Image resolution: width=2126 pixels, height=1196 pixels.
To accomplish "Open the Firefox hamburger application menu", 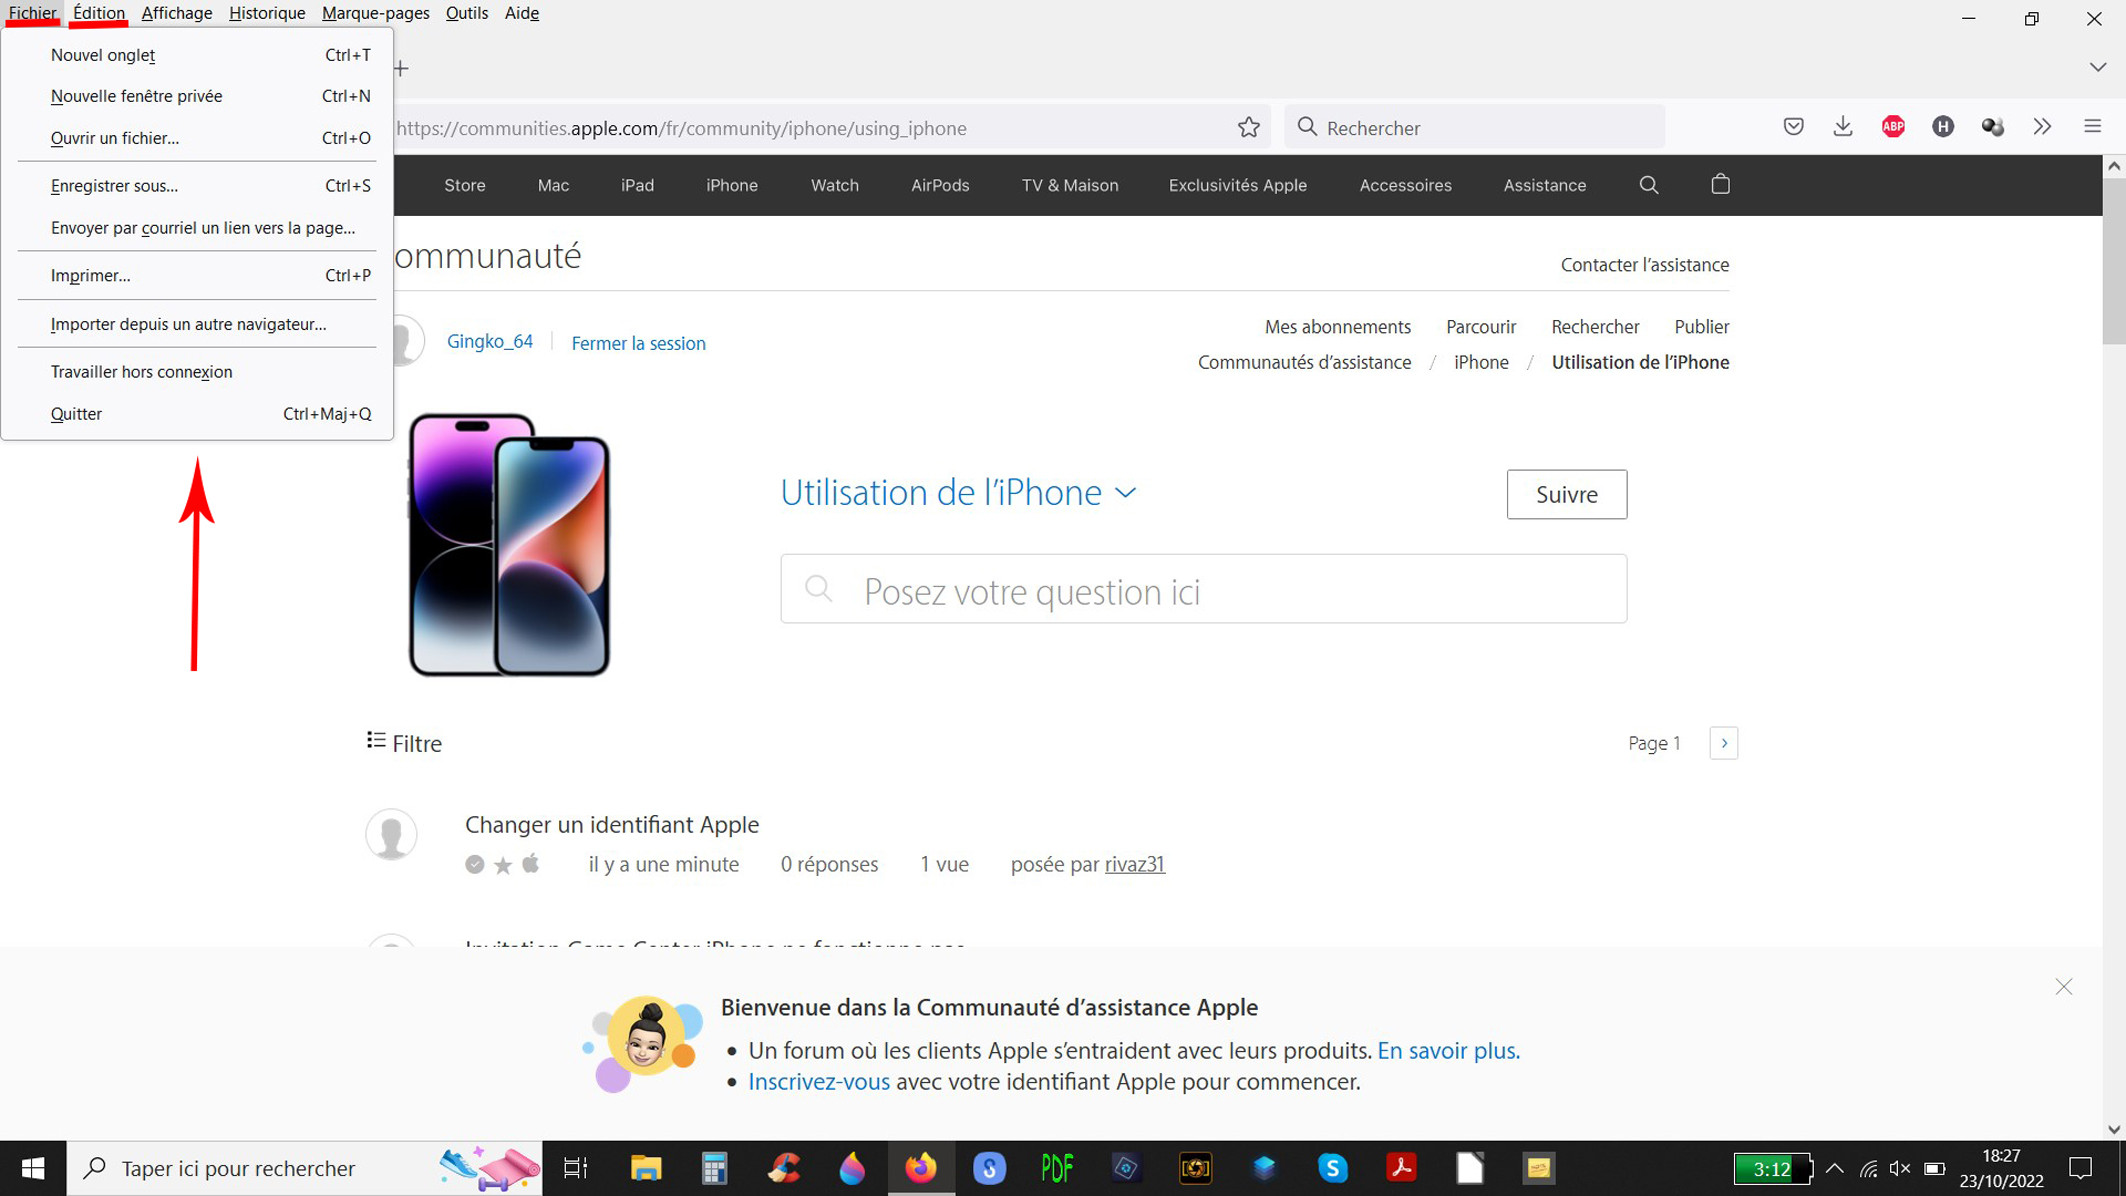I will pos(2092,127).
